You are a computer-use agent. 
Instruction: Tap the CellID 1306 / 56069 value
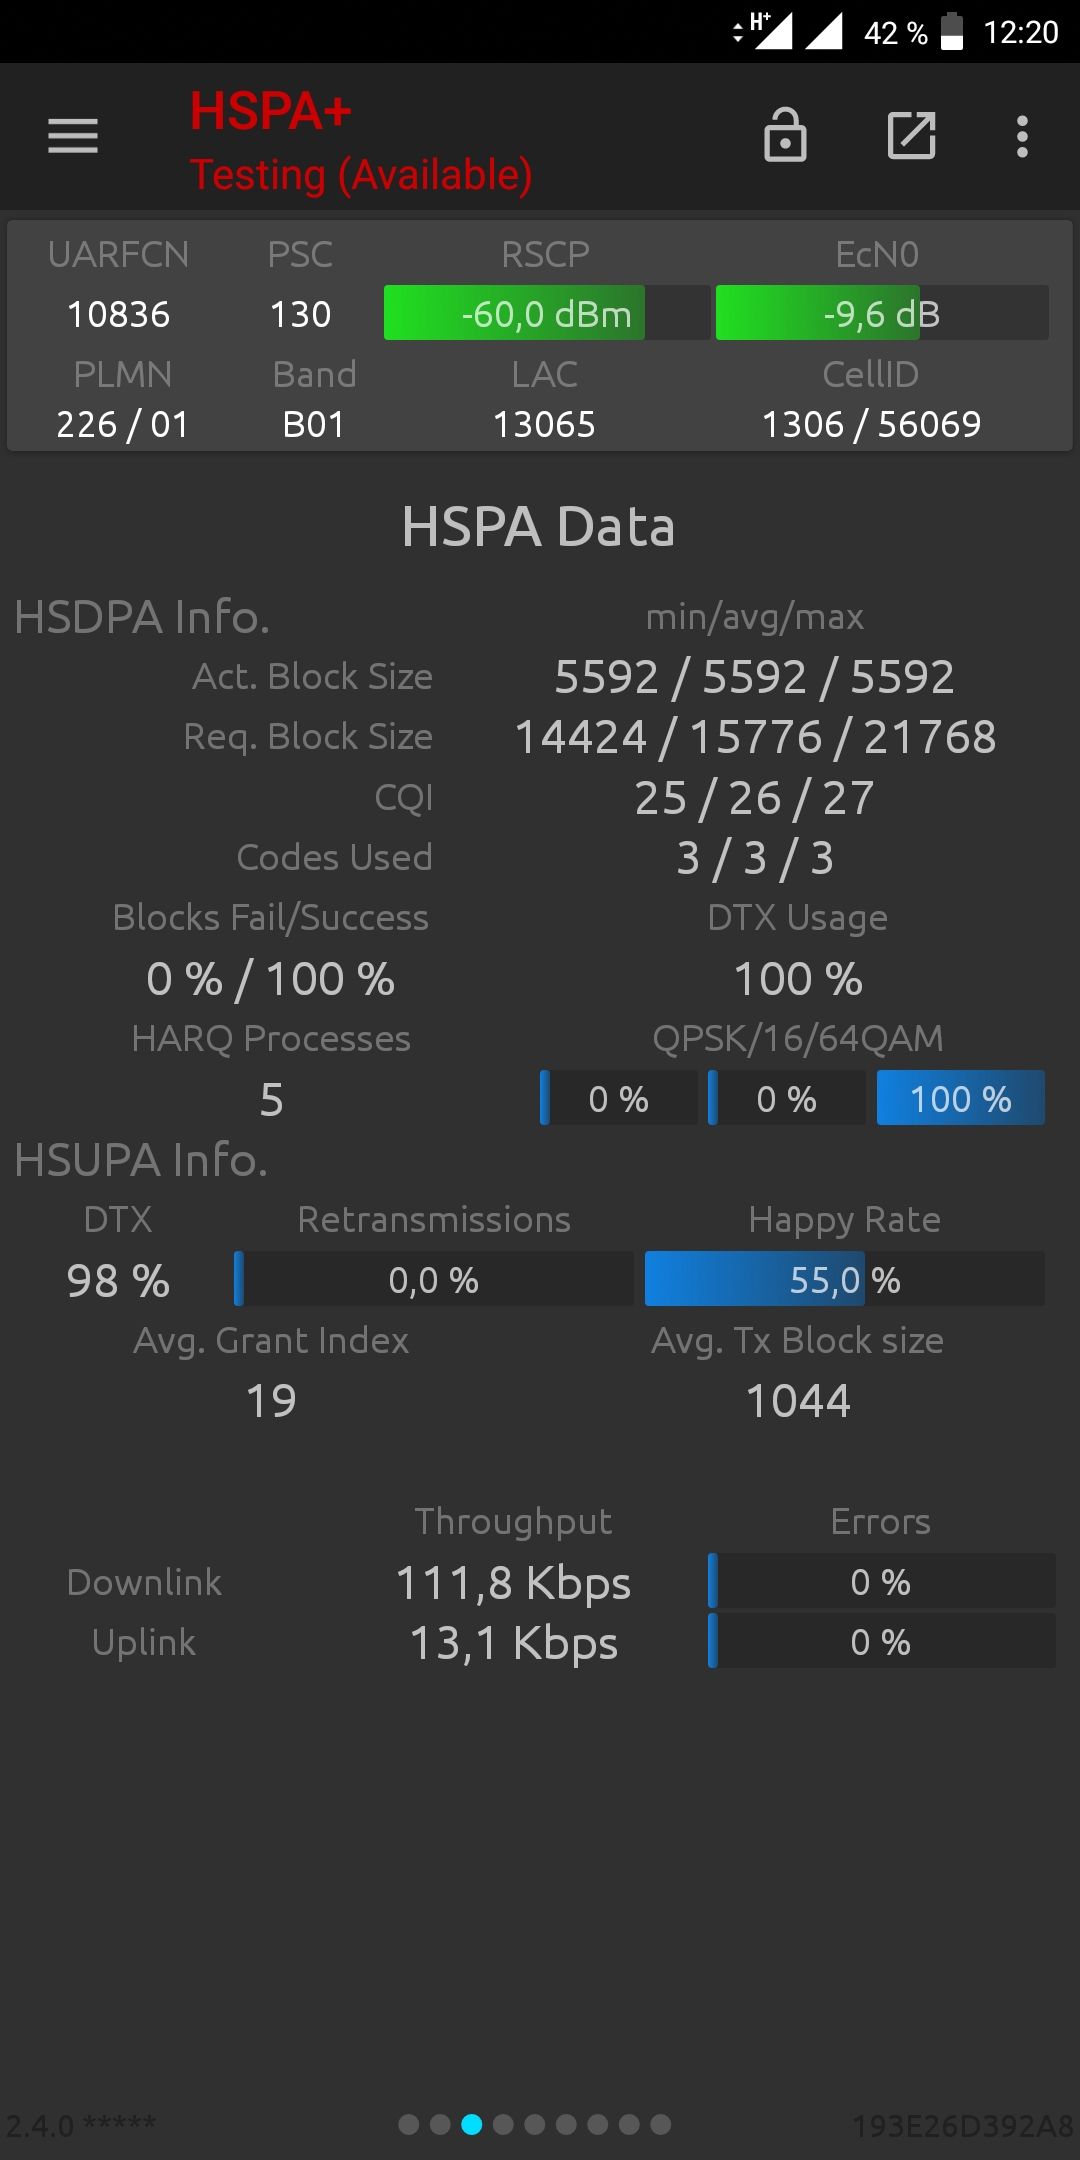[x=872, y=425]
